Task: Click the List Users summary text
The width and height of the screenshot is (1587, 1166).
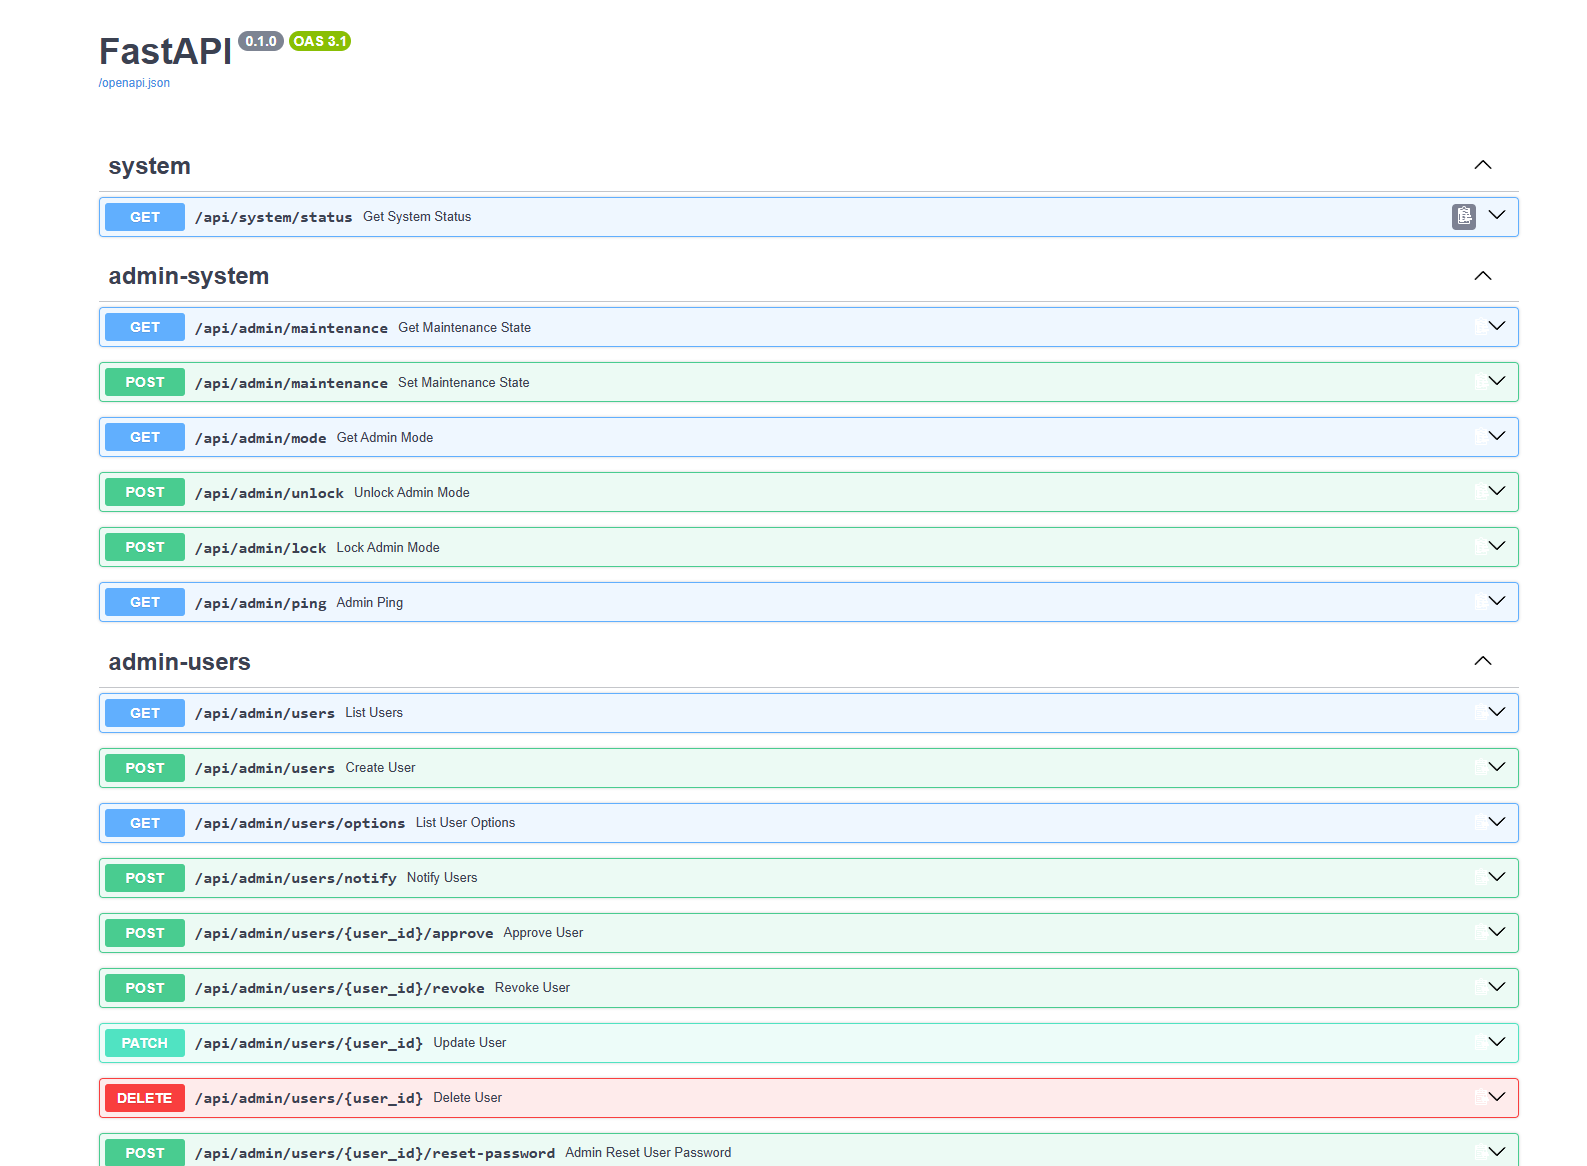Action: tap(374, 712)
